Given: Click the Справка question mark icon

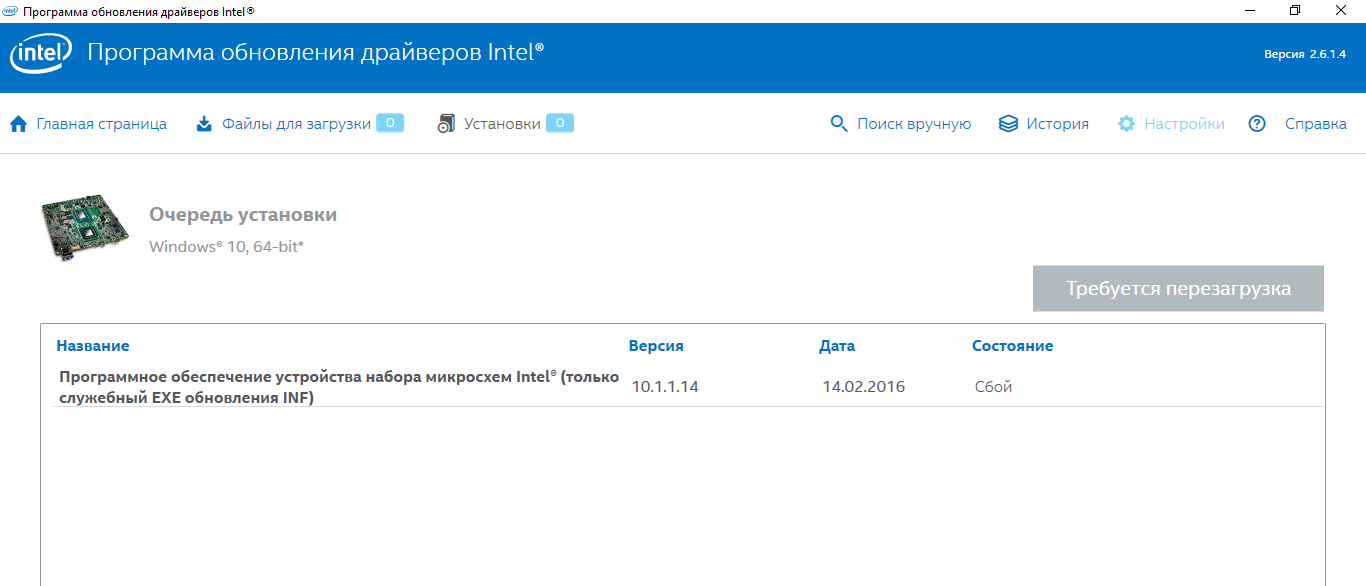Looking at the screenshot, I should coord(1257,124).
